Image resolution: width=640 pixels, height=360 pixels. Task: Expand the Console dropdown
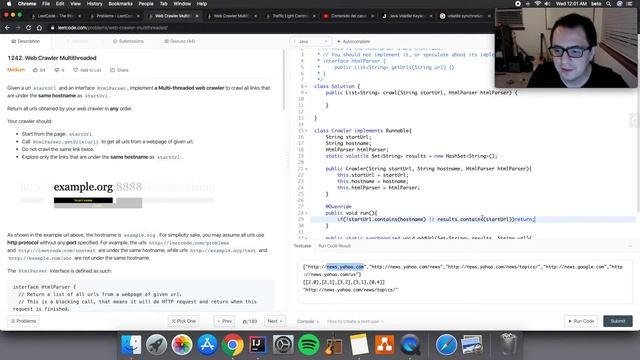click(308, 322)
